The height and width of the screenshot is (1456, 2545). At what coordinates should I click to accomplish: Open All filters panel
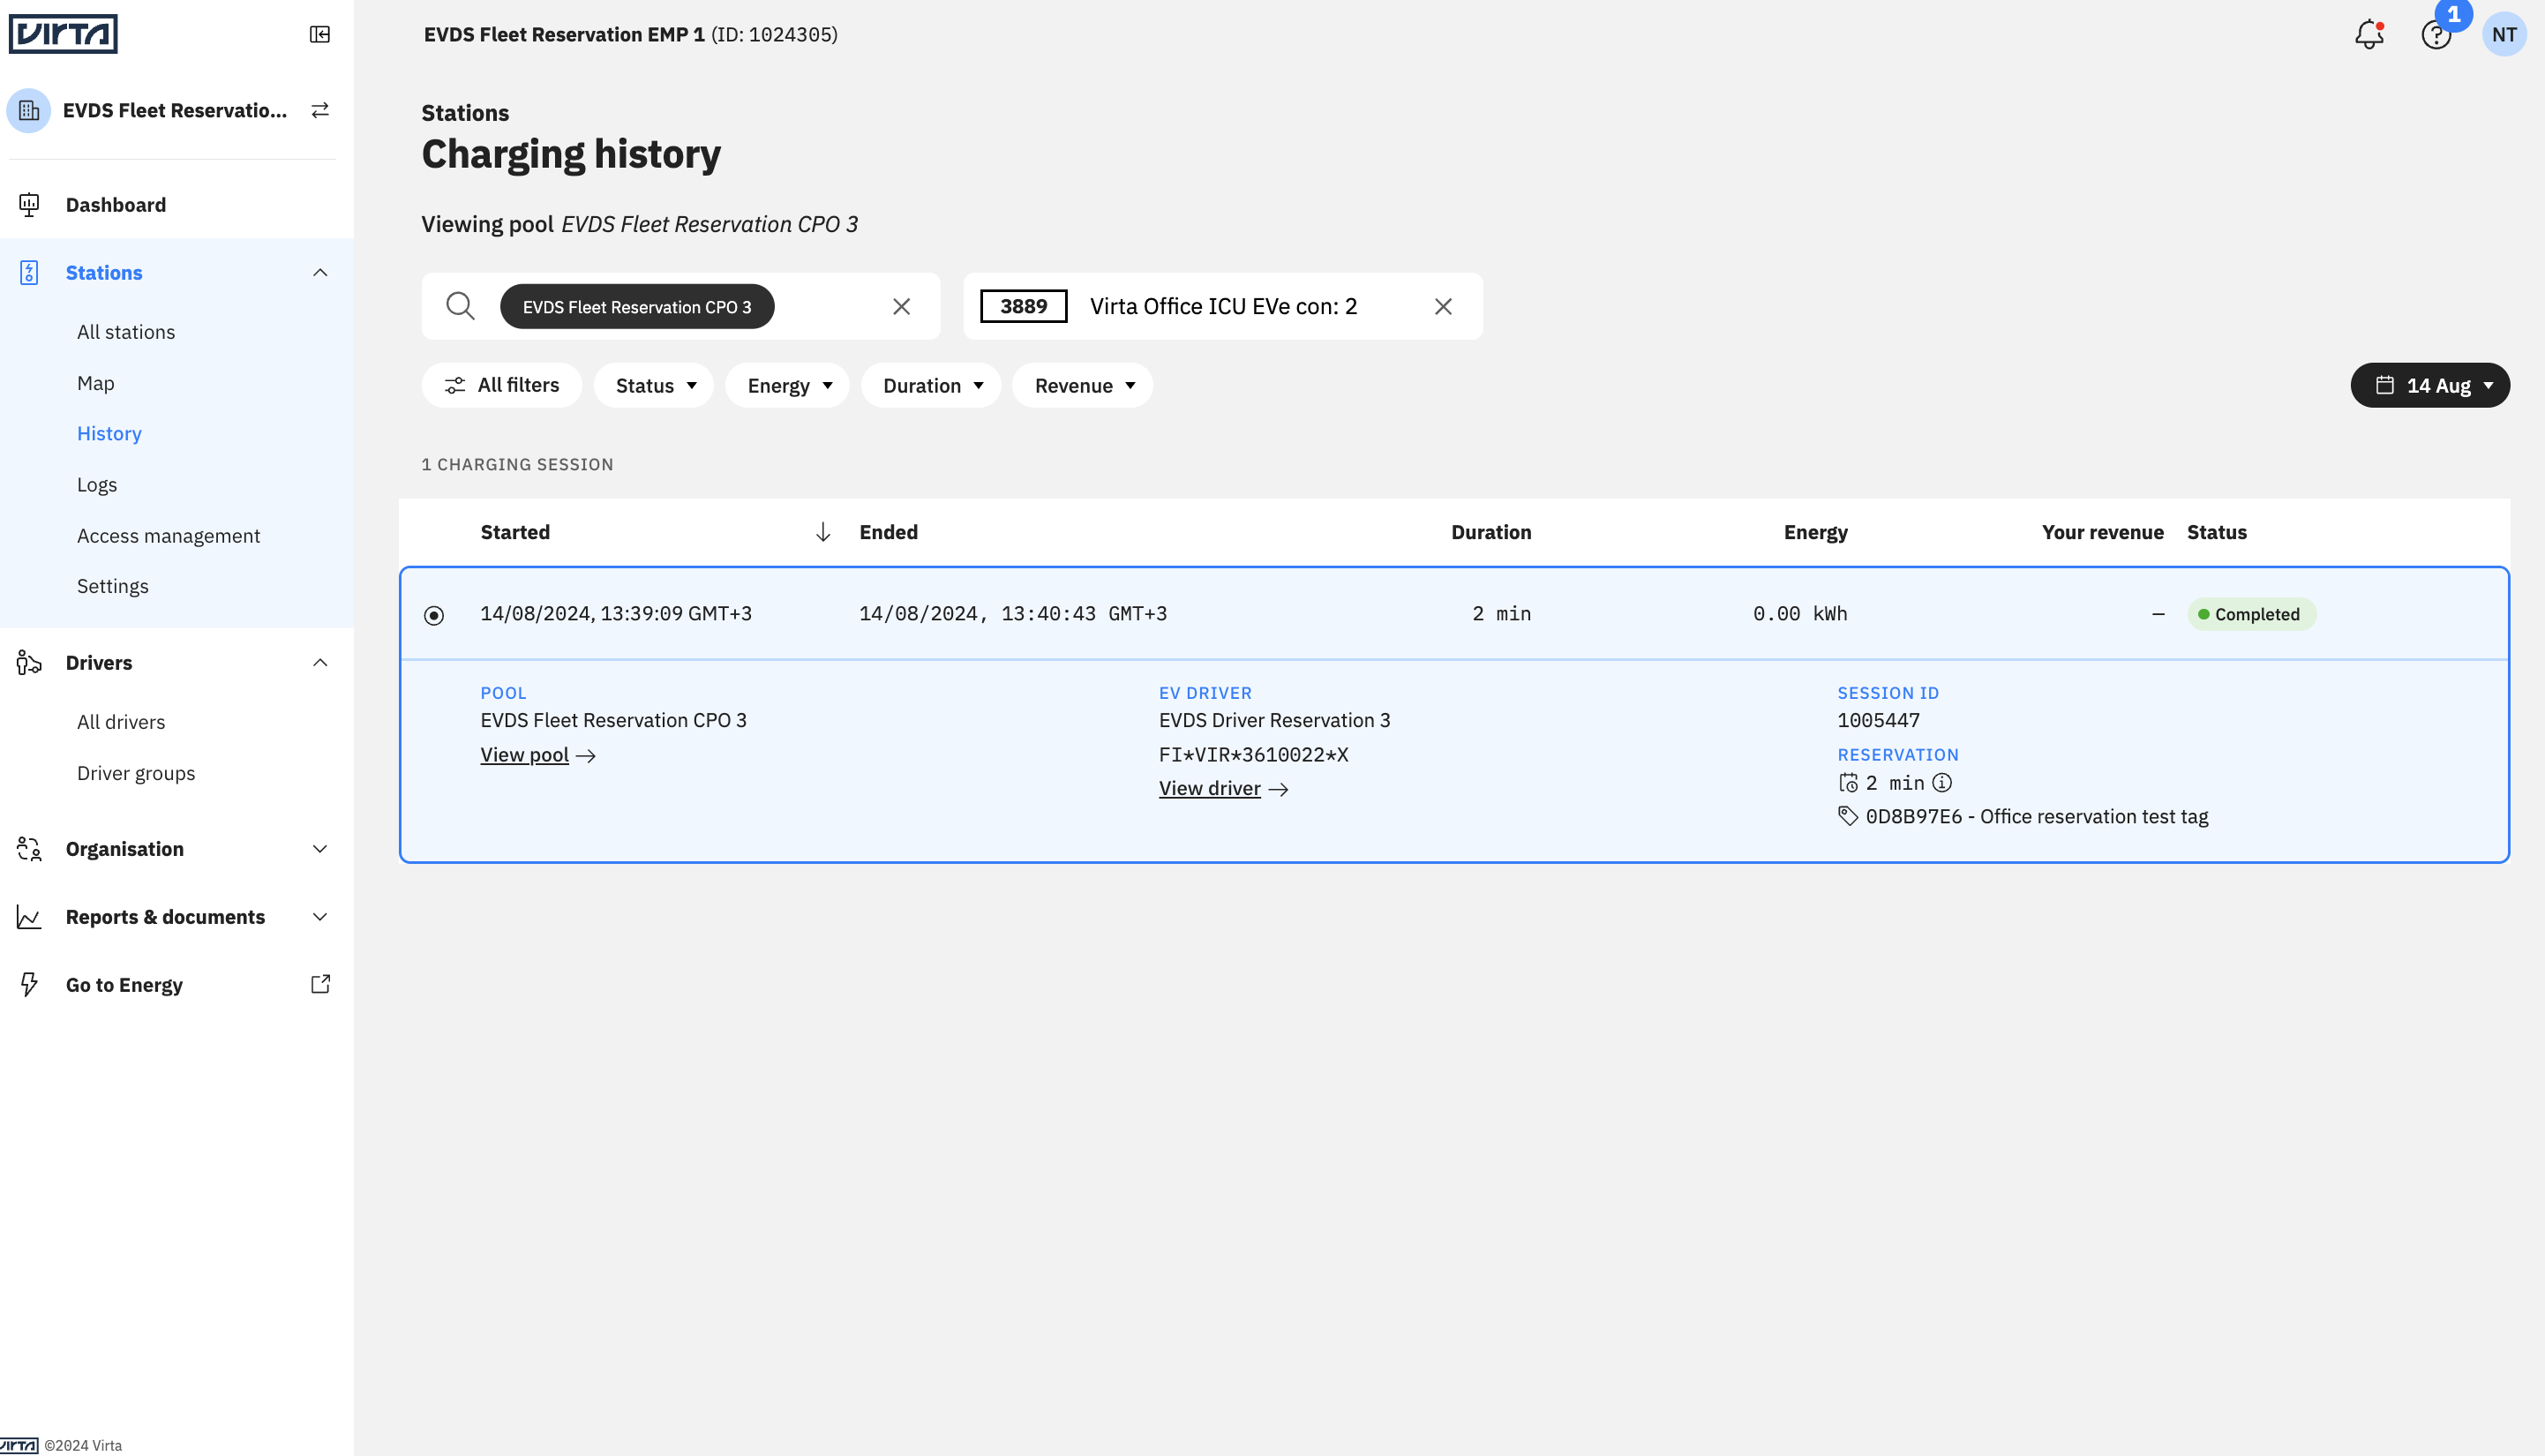(502, 385)
